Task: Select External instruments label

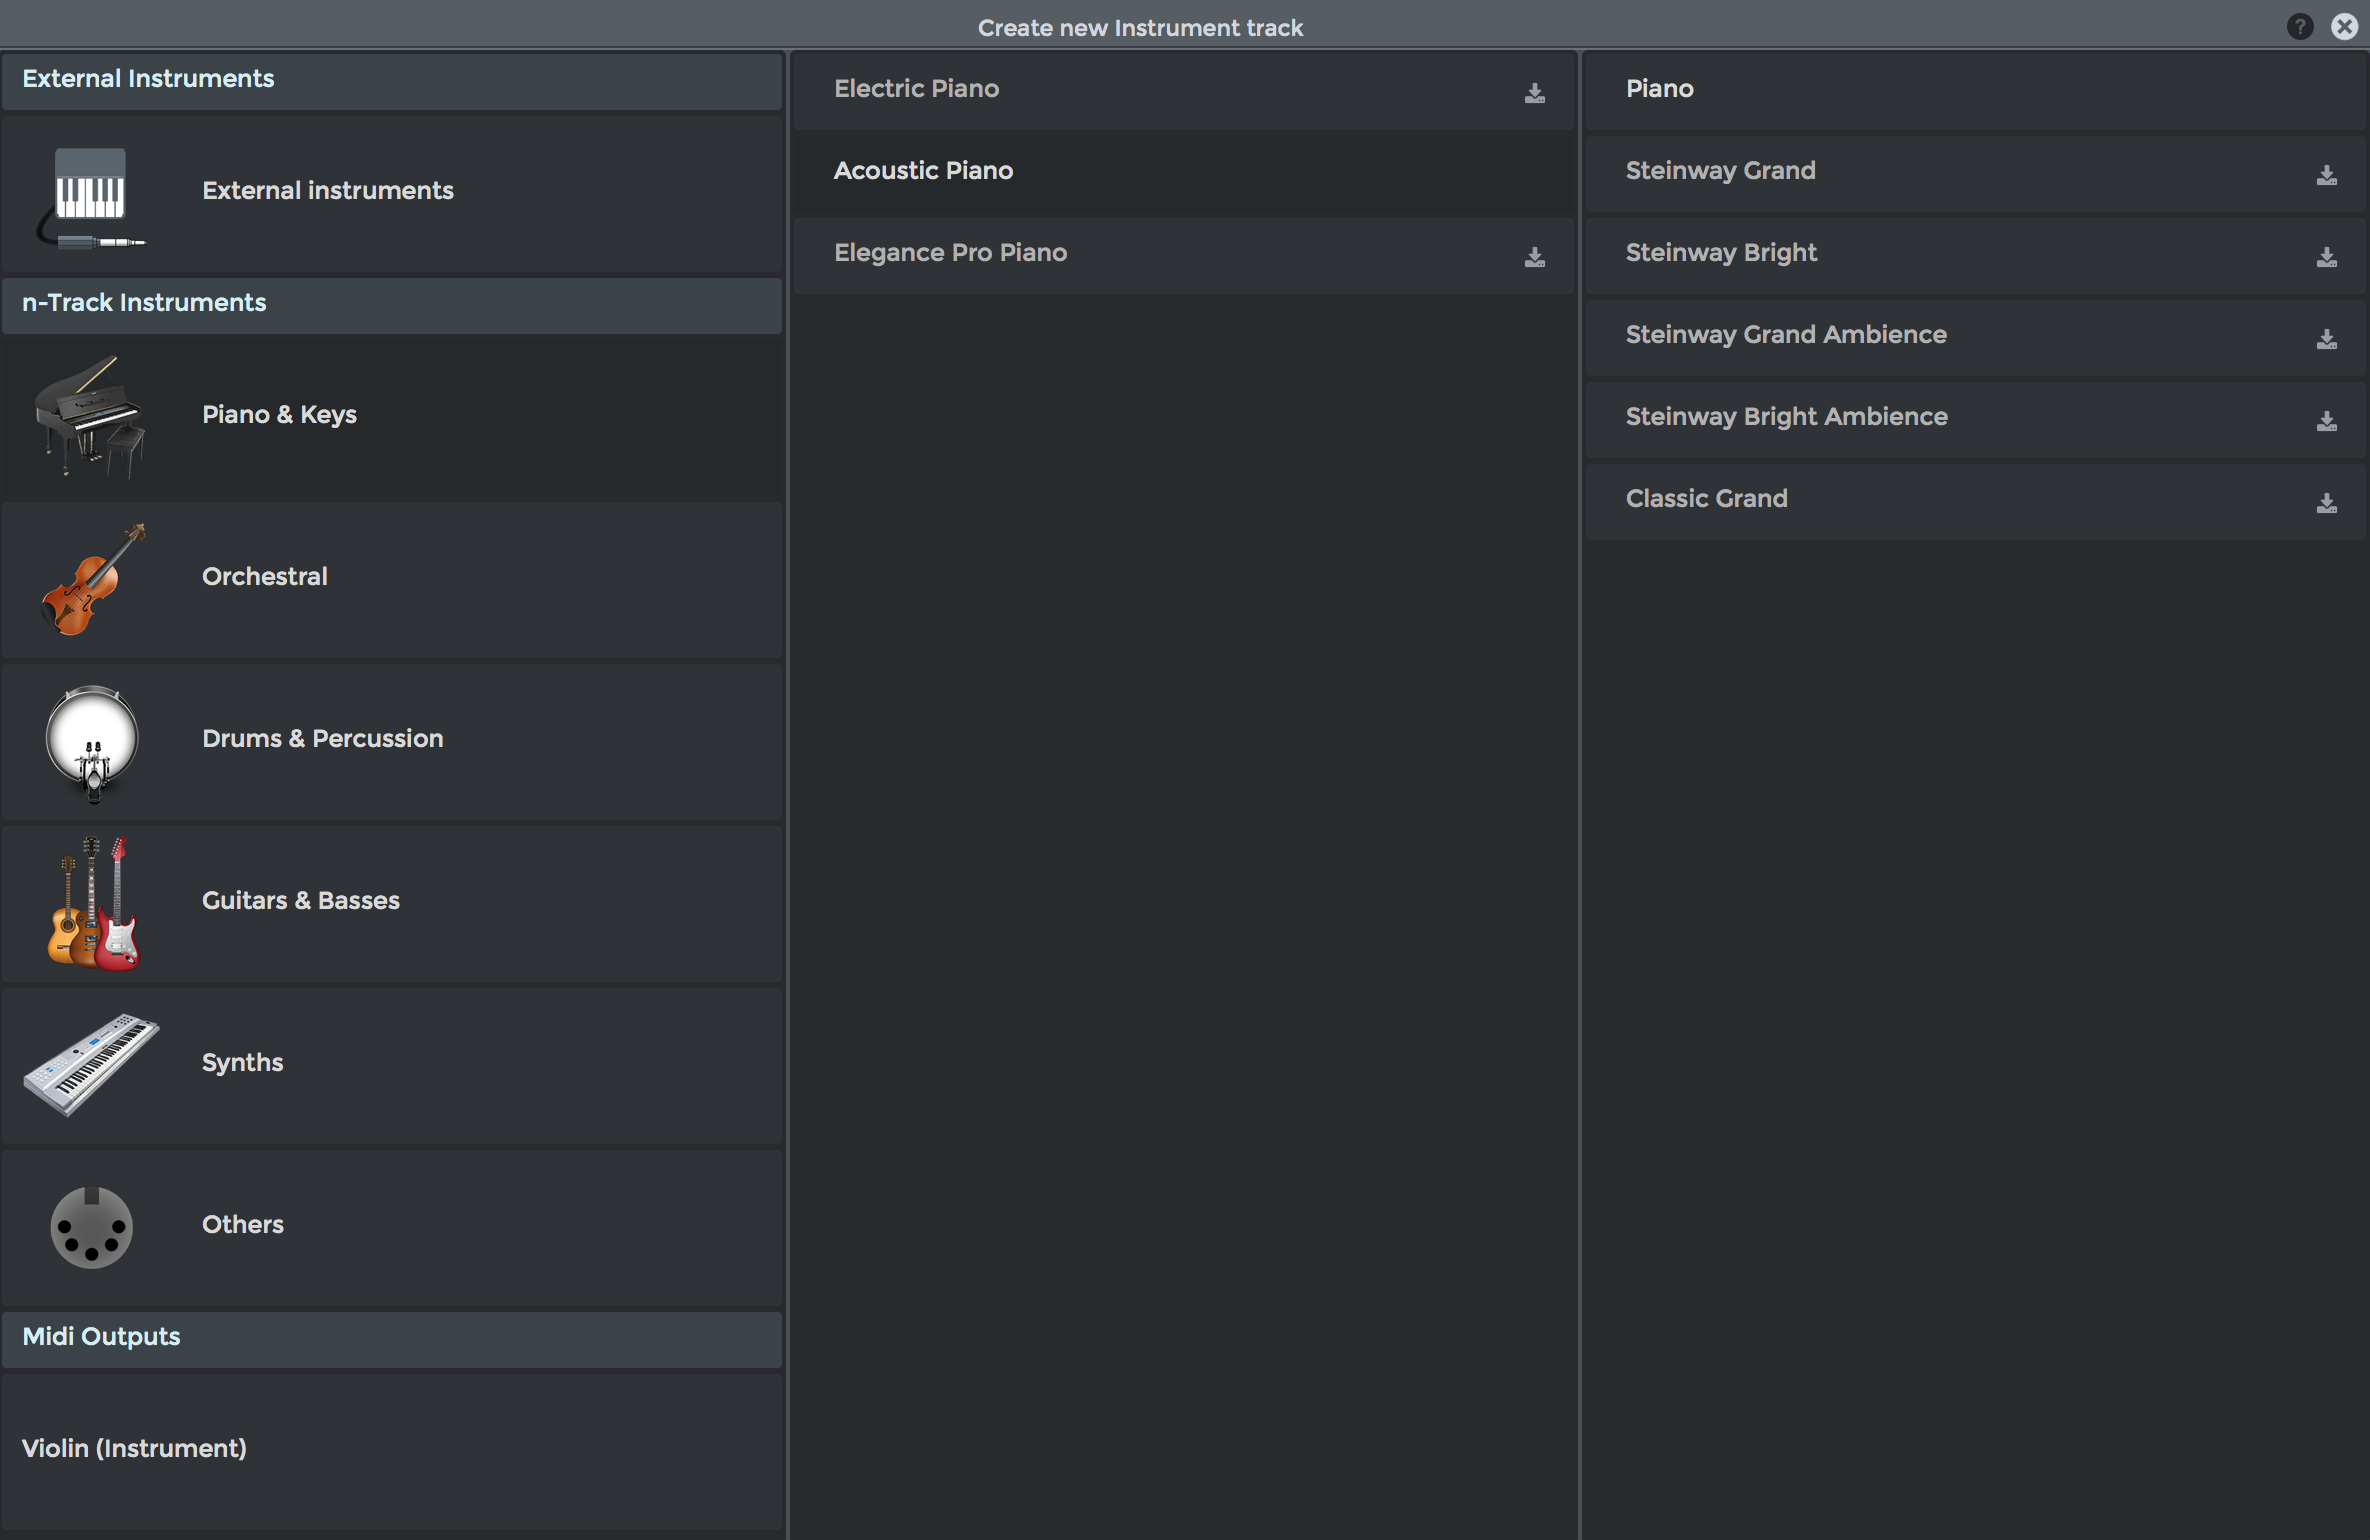Action: 328,190
